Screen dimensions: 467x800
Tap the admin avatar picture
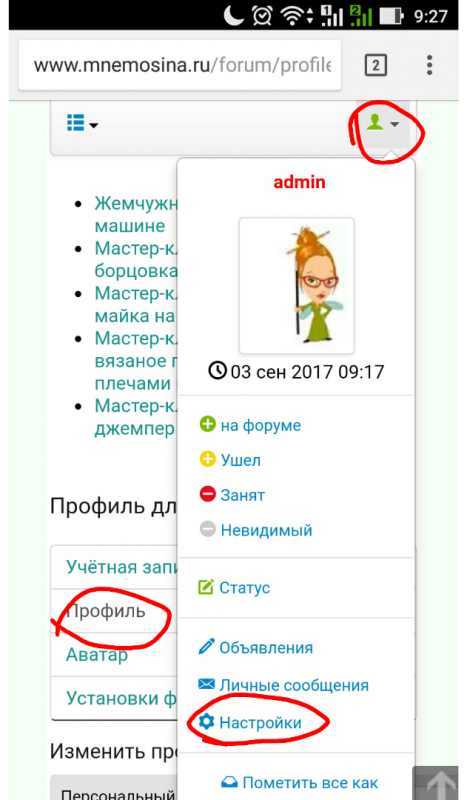296,286
